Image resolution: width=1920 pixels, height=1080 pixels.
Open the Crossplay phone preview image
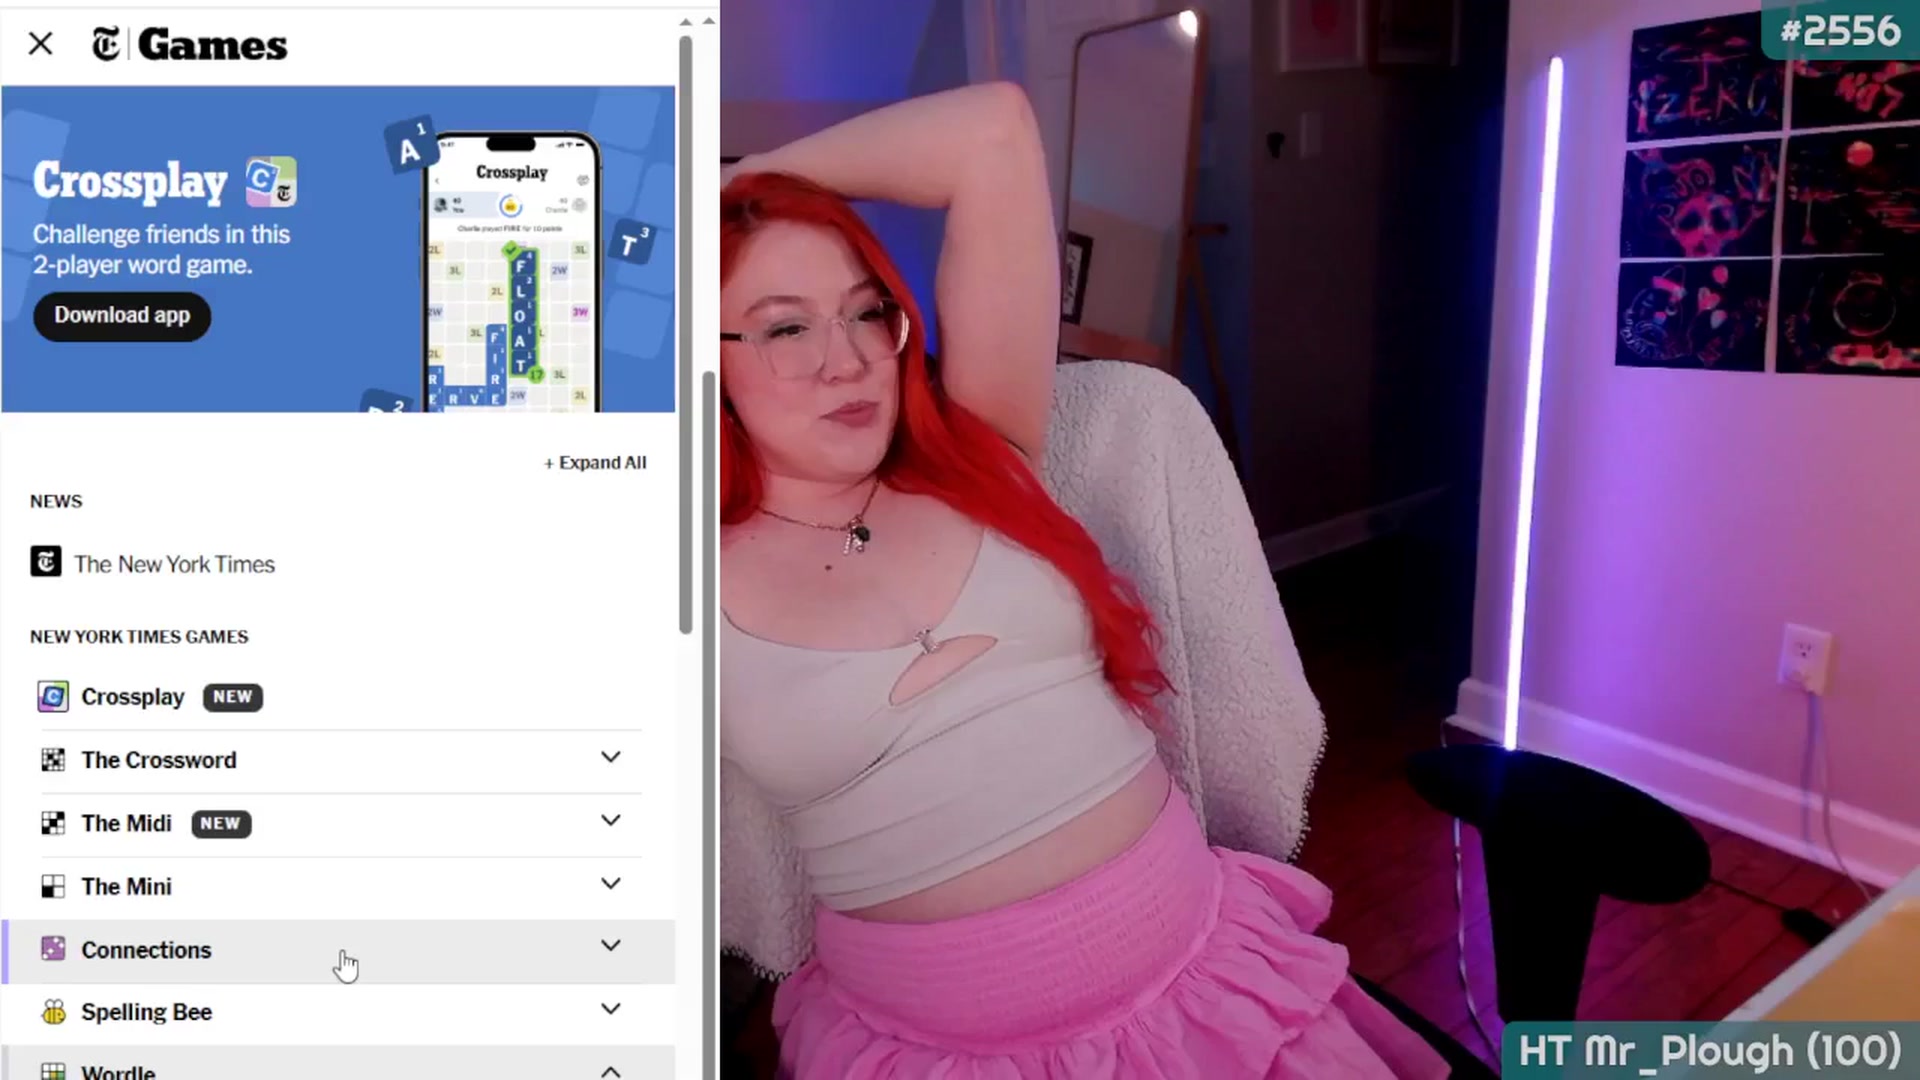click(x=511, y=272)
